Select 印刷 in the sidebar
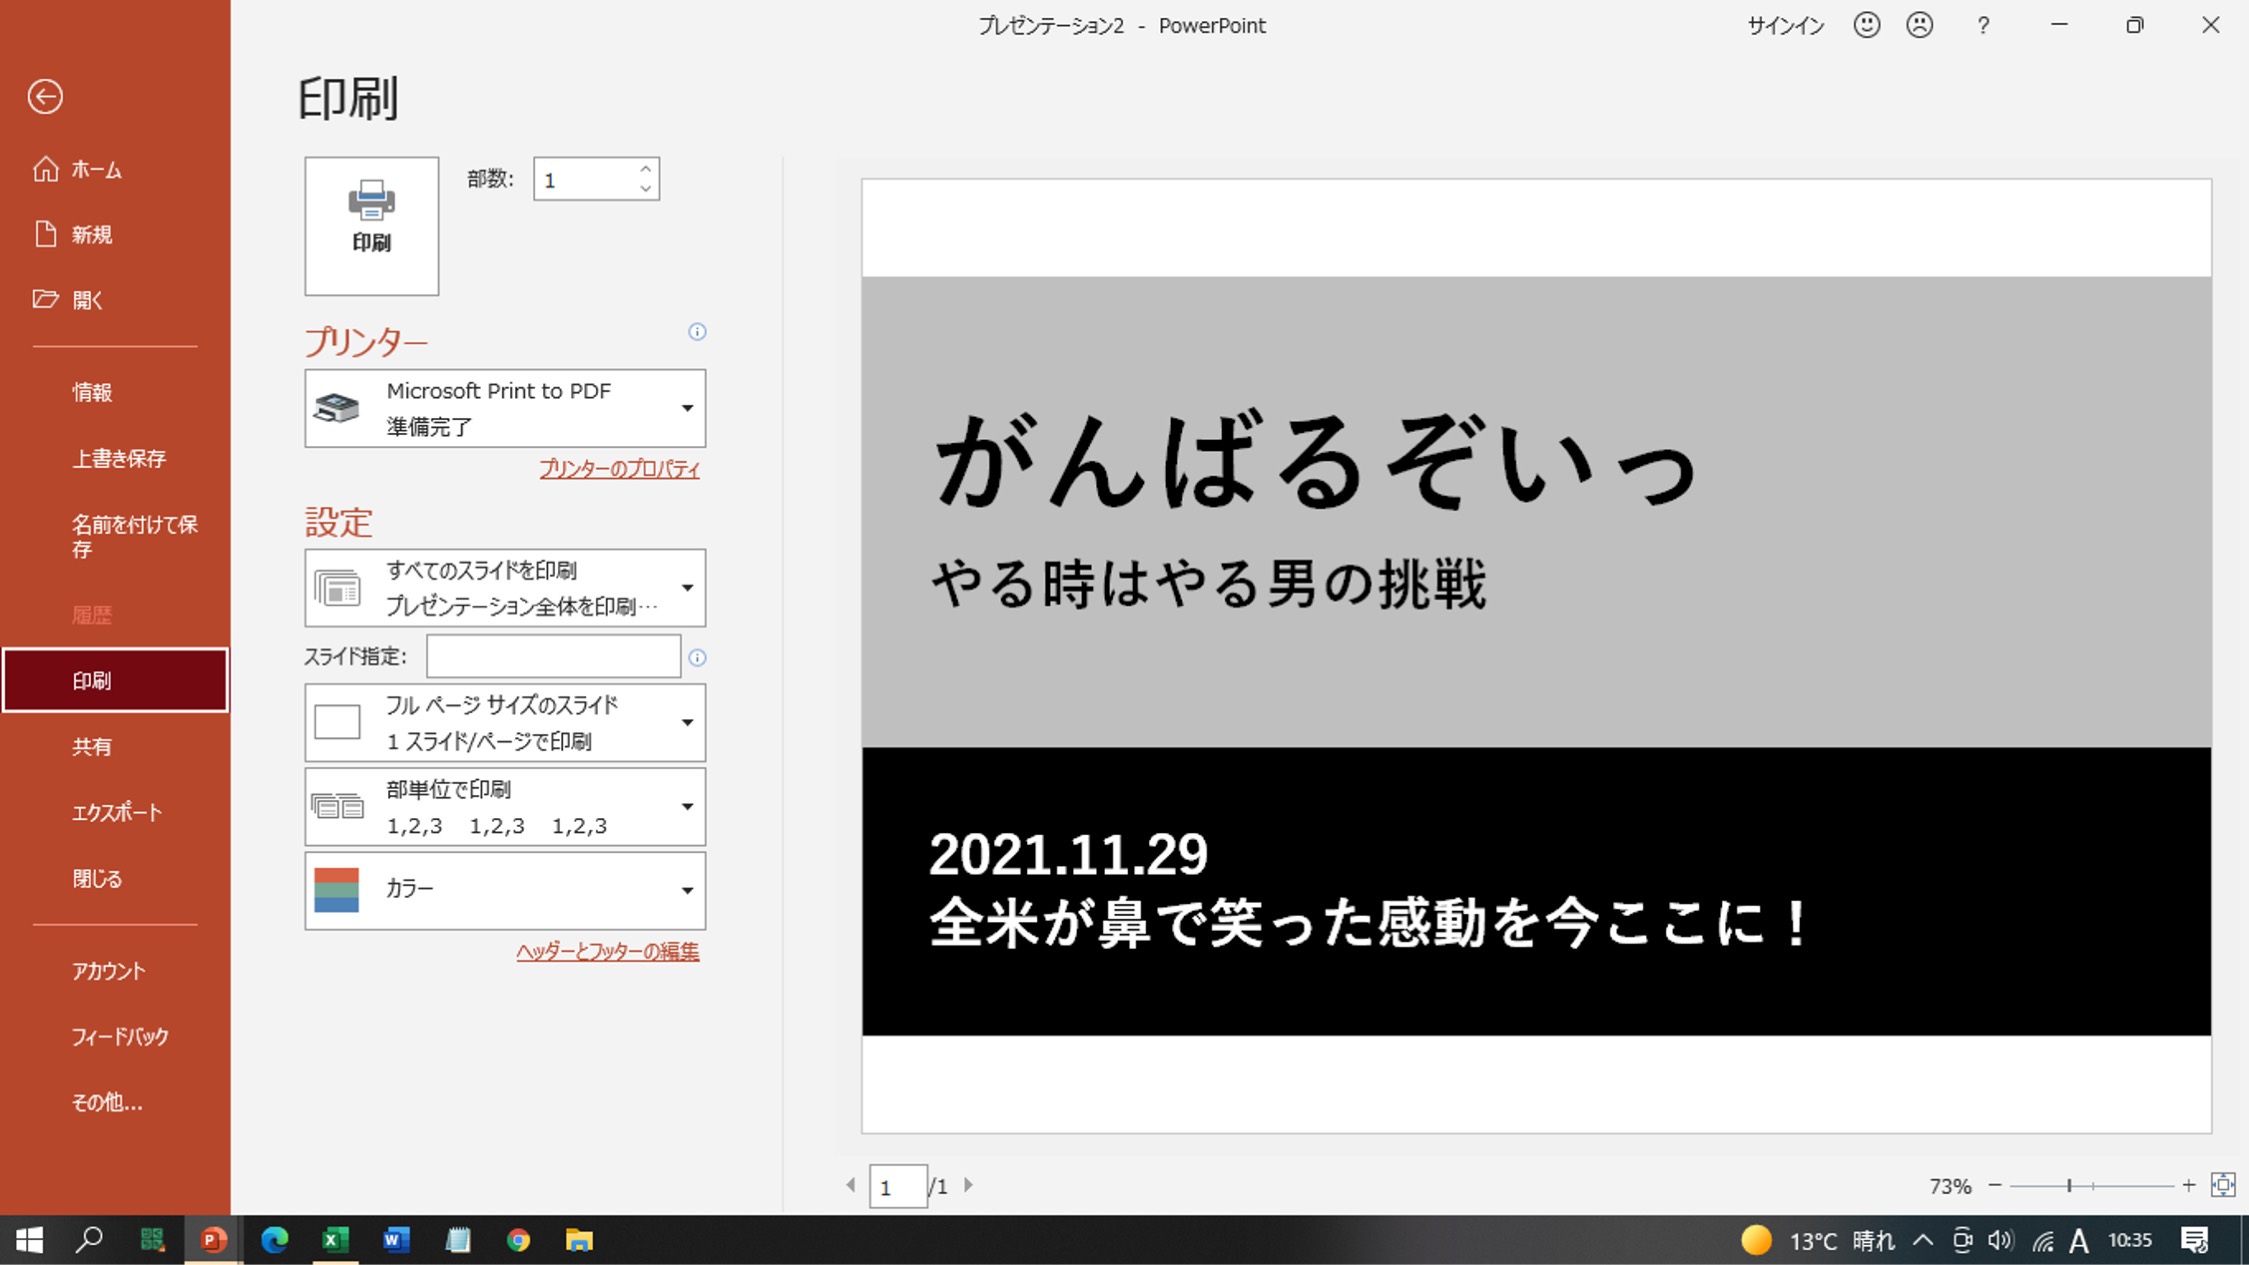 115,681
